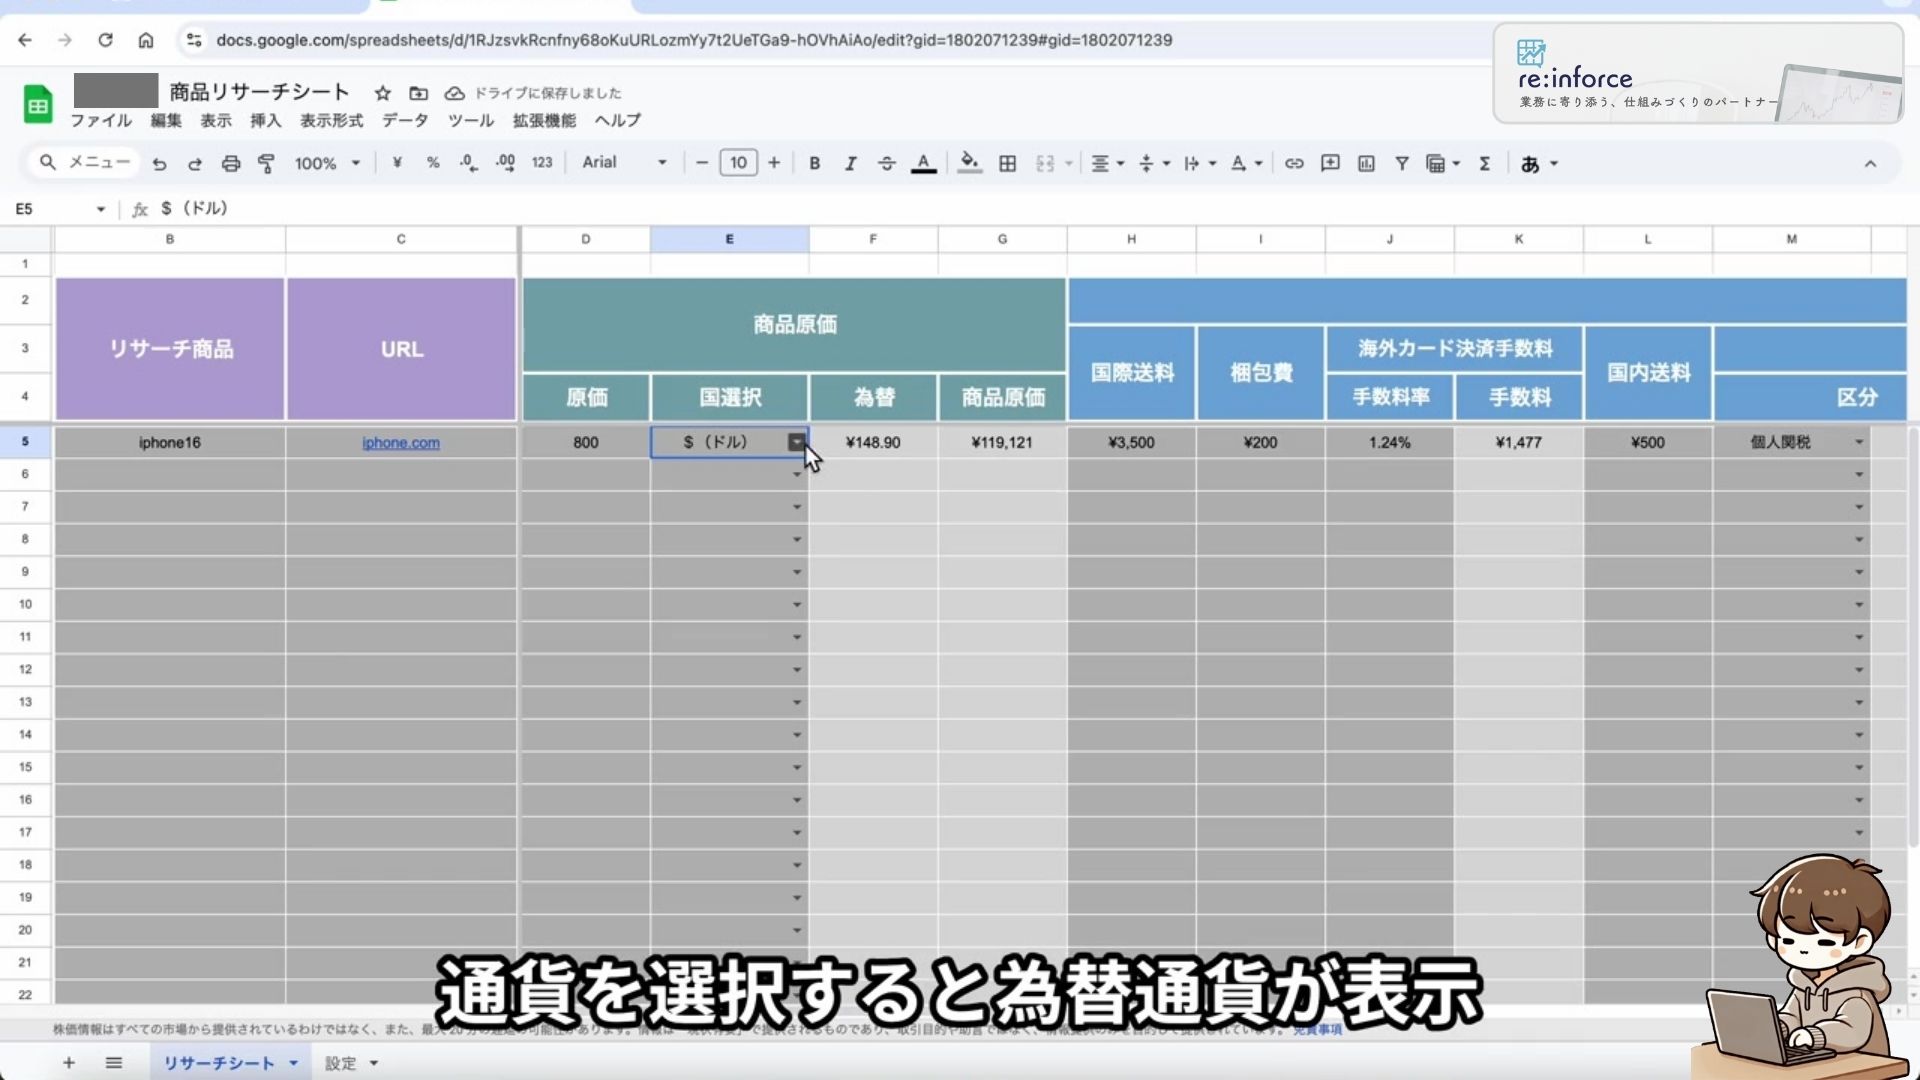Image resolution: width=1920 pixels, height=1080 pixels.
Task: Select the paint format roller icon
Action: 266,163
